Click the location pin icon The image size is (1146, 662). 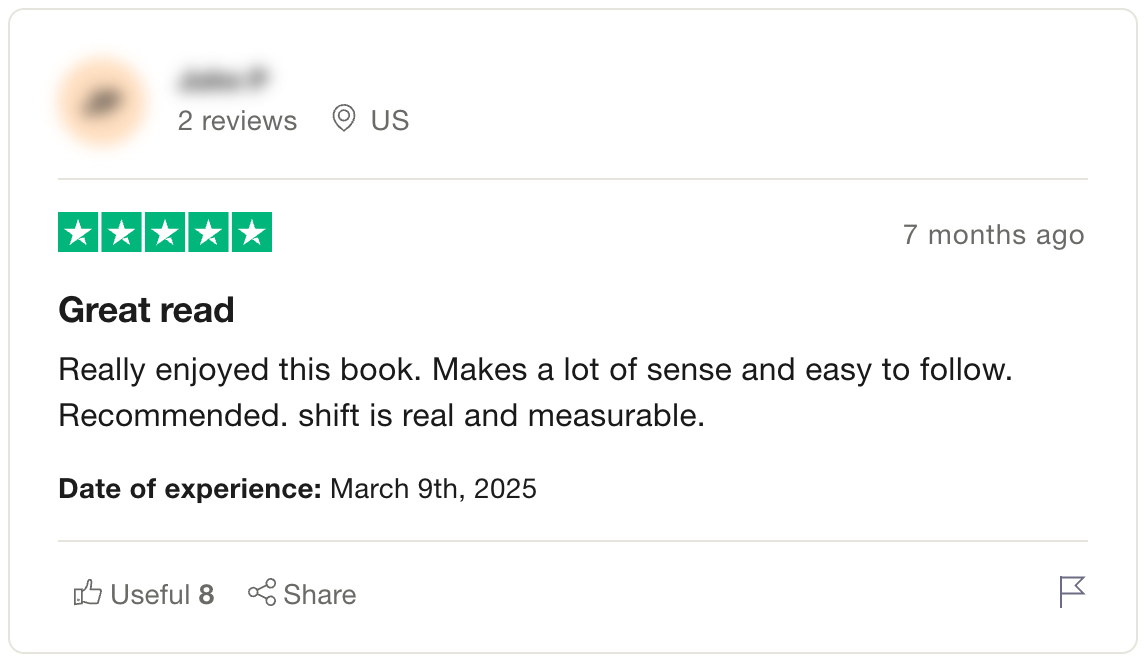(x=344, y=120)
